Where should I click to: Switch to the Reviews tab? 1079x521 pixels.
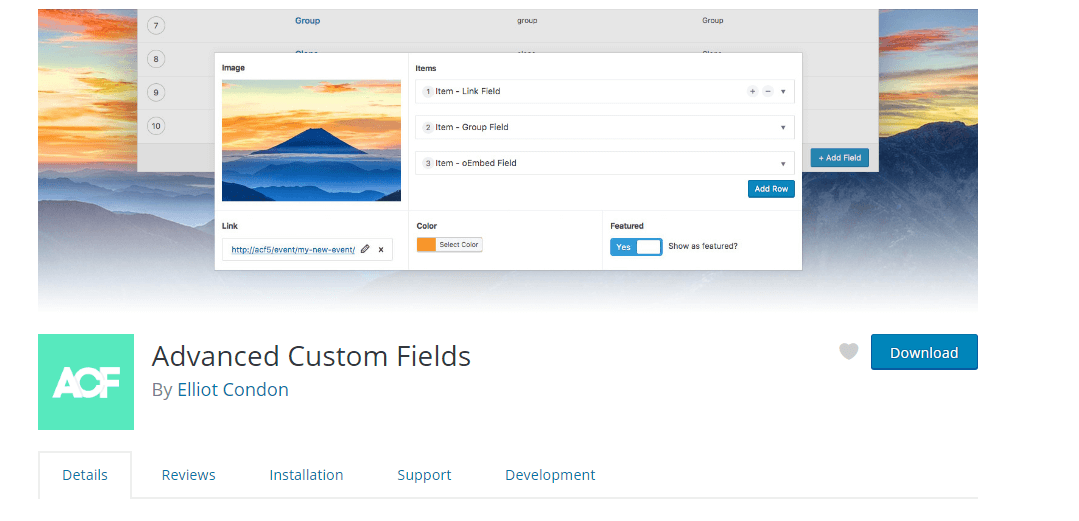pyautogui.click(x=189, y=475)
